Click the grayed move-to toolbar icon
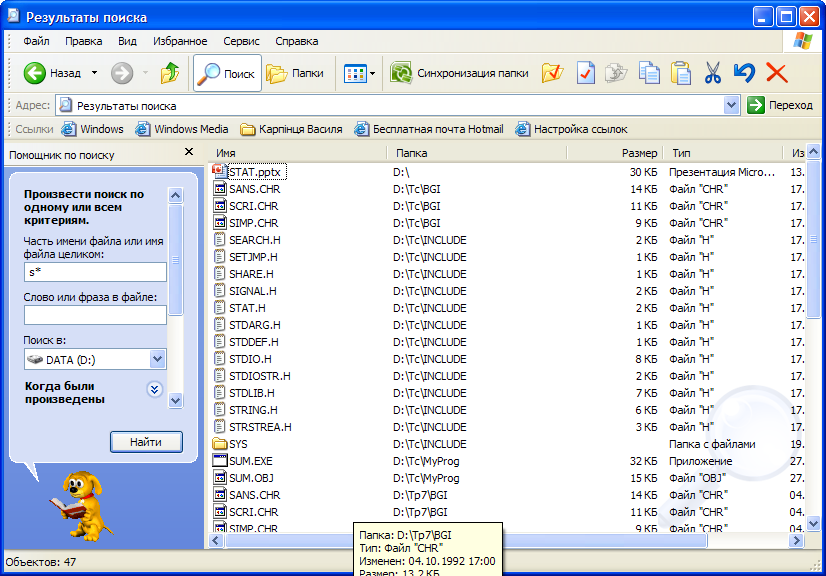The image size is (826, 576). point(616,73)
